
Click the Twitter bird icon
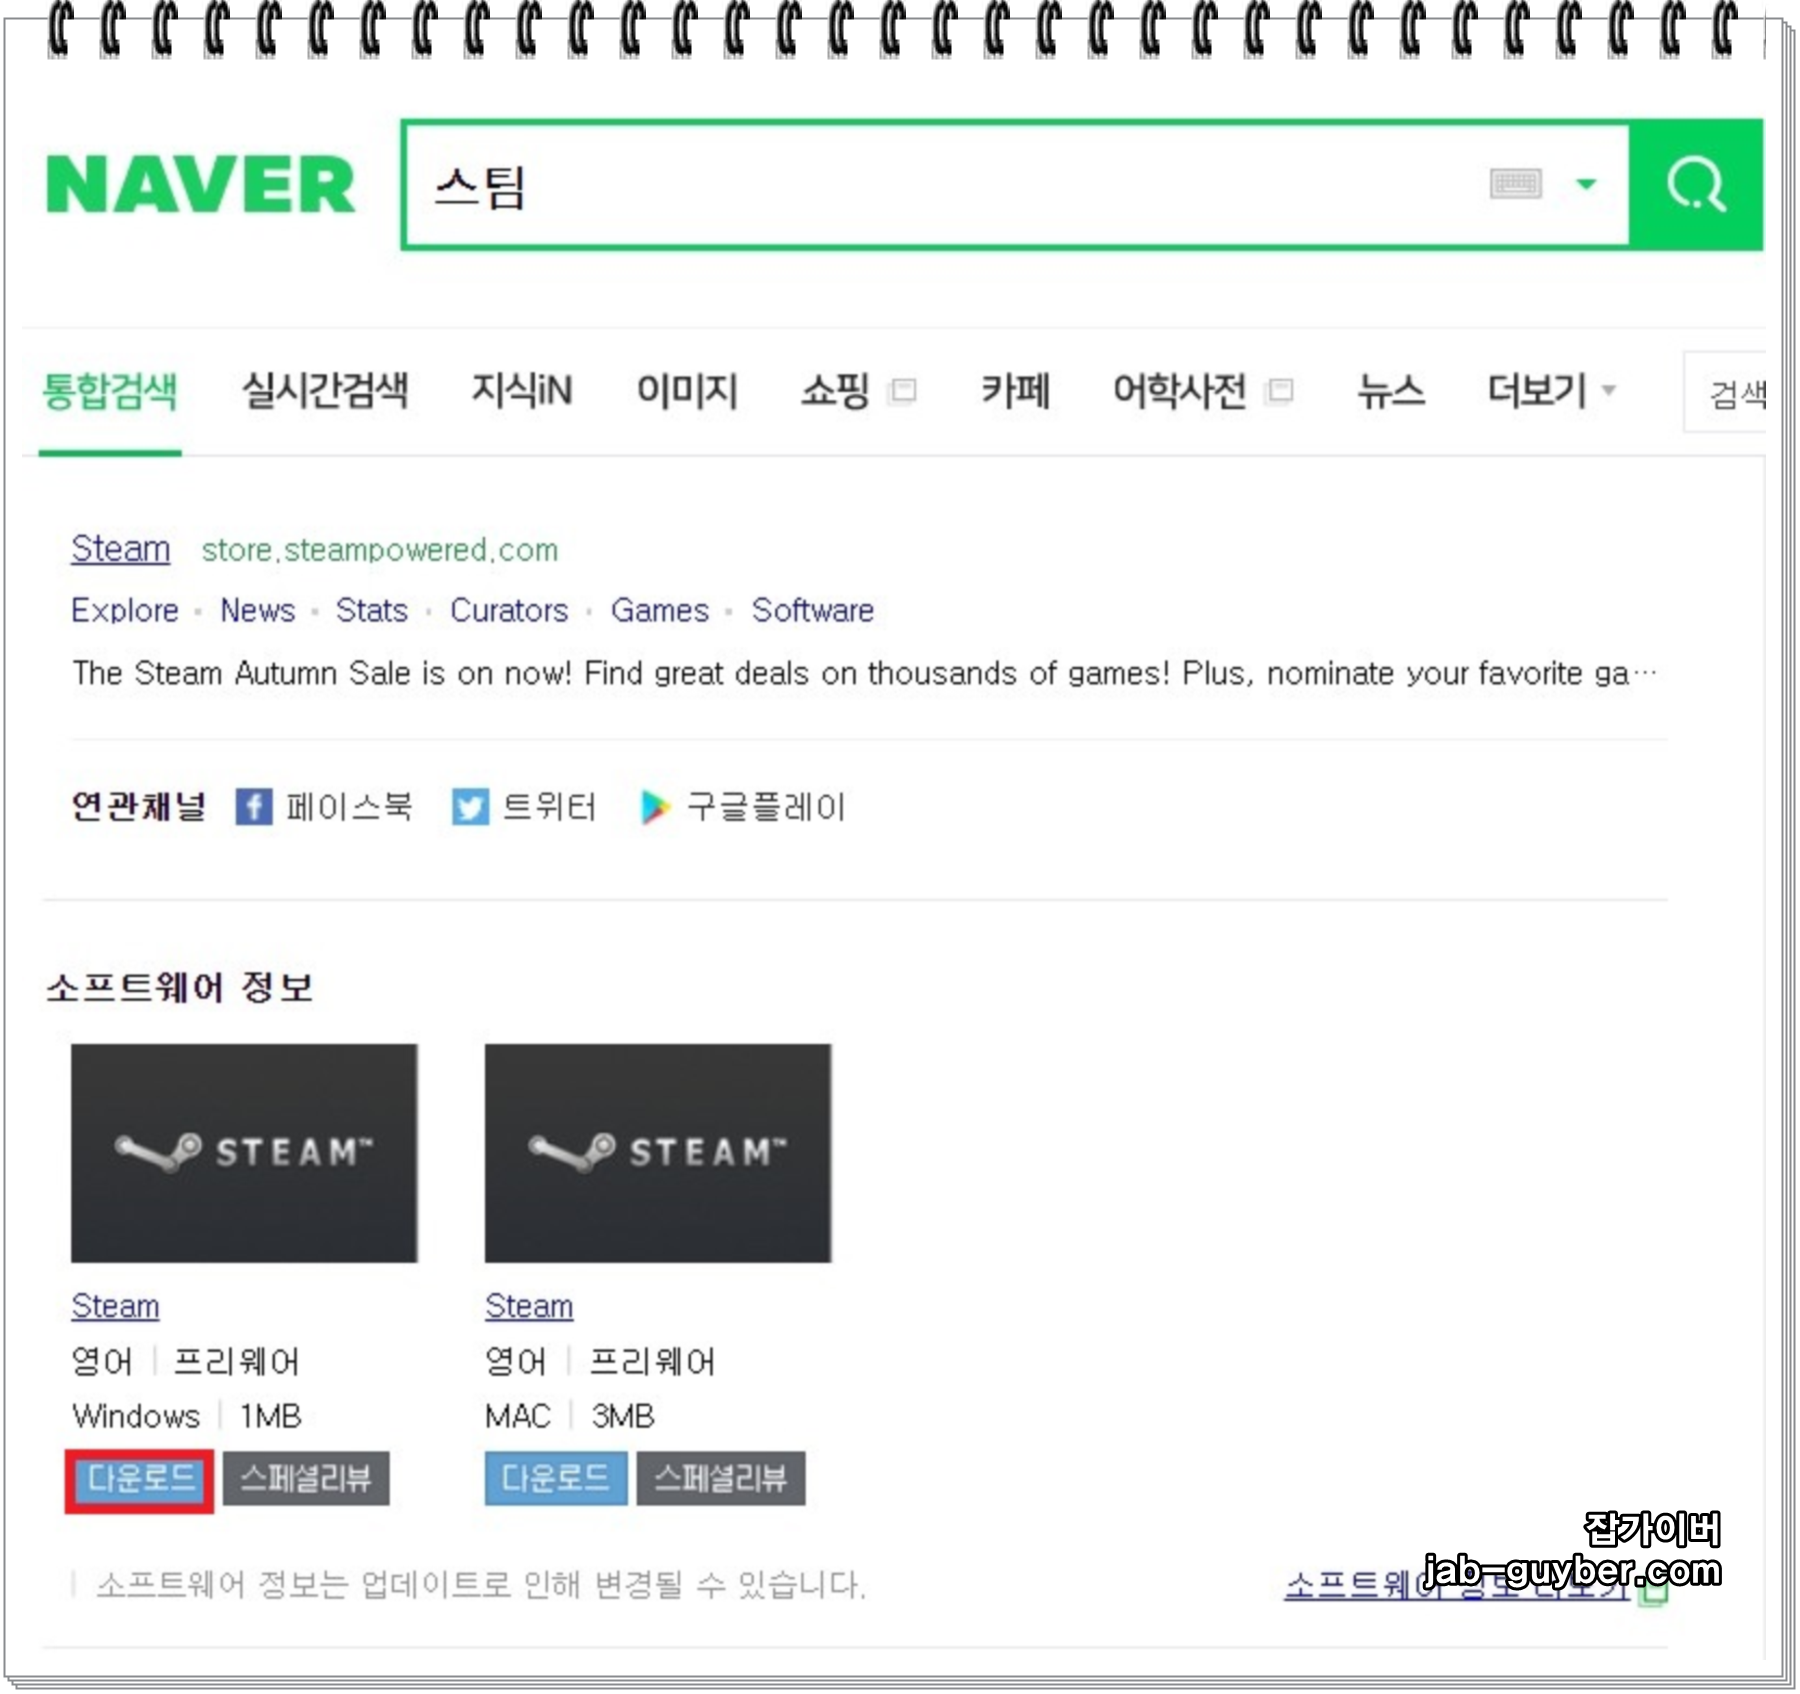coord(470,806)
